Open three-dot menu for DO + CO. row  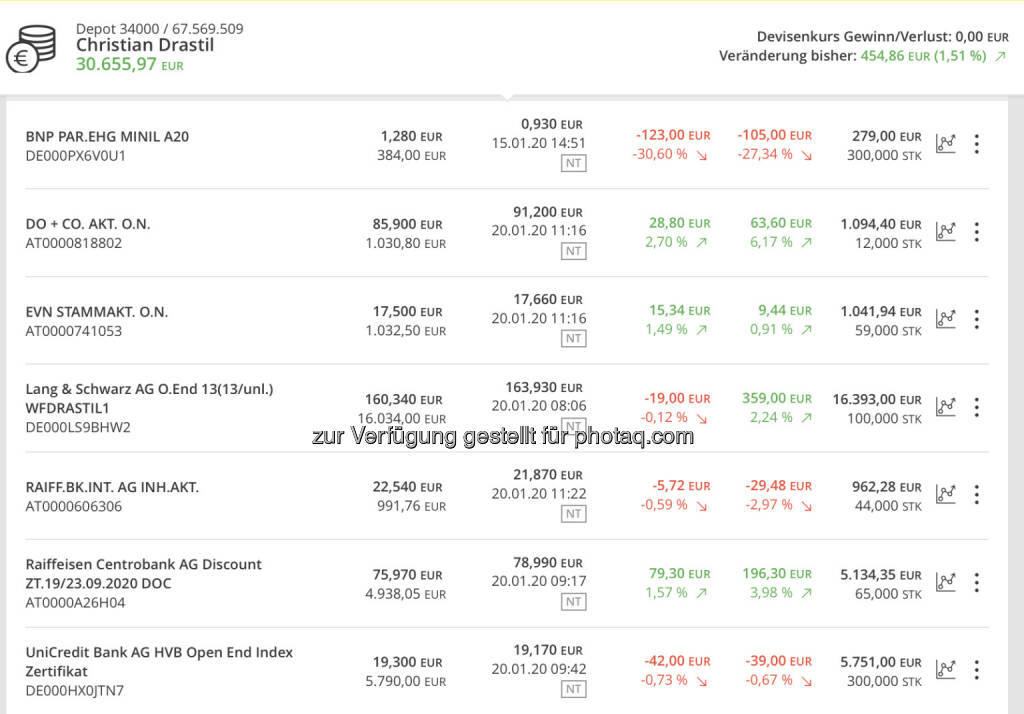click(976, 232)
